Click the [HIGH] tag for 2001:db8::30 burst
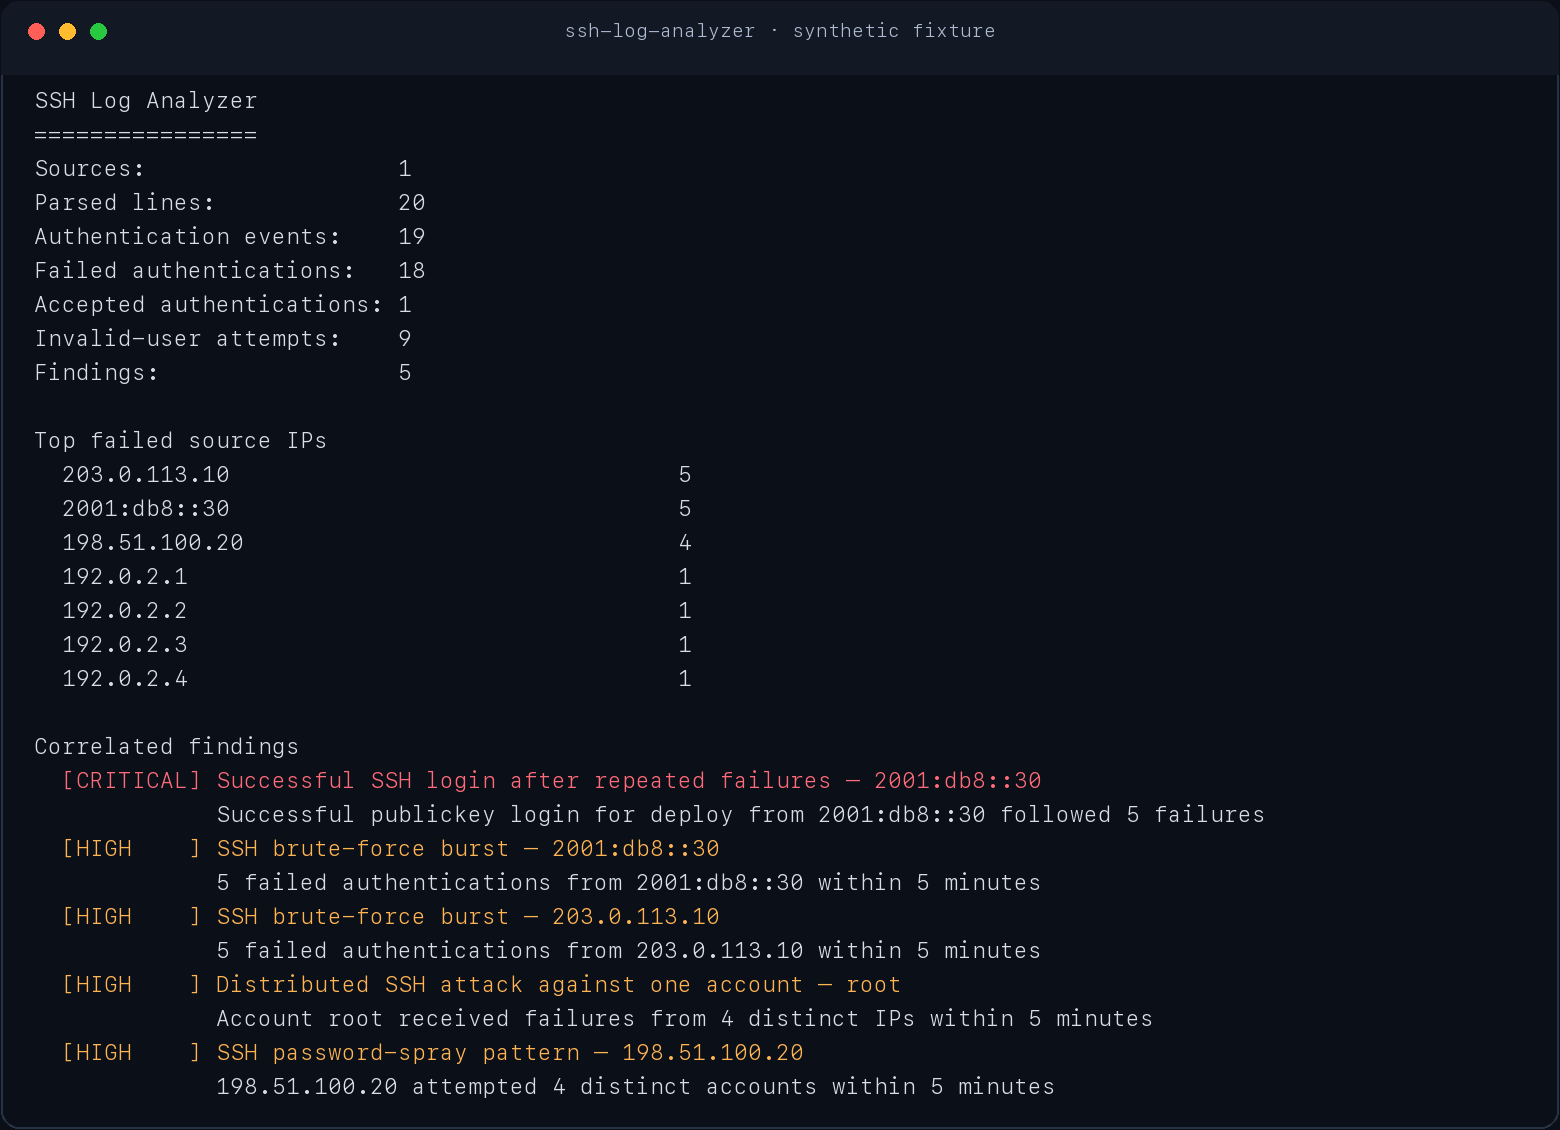The width and height of the screenshot is (1560, 1130). coord(132,849)
